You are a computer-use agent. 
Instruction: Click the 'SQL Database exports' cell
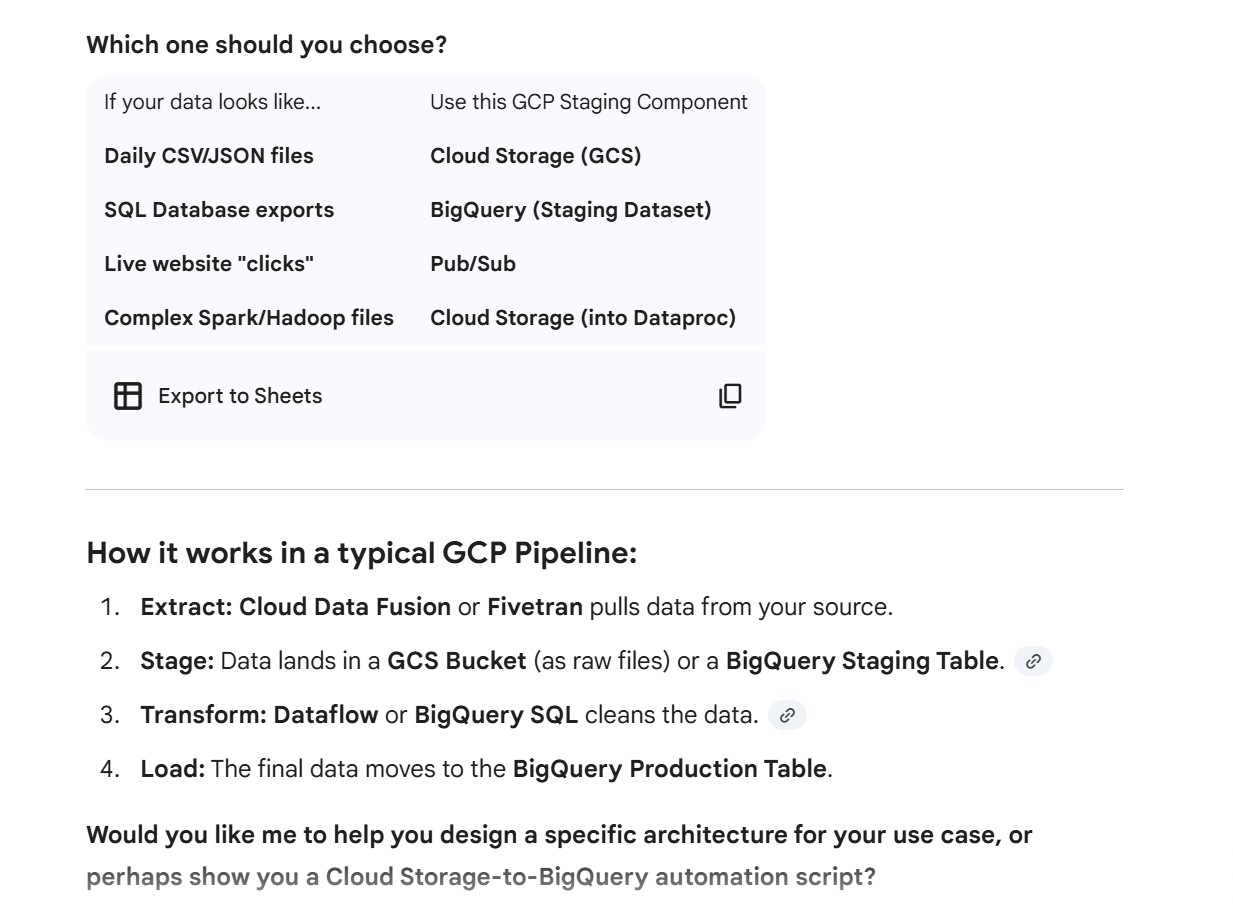tap(219, 210)
